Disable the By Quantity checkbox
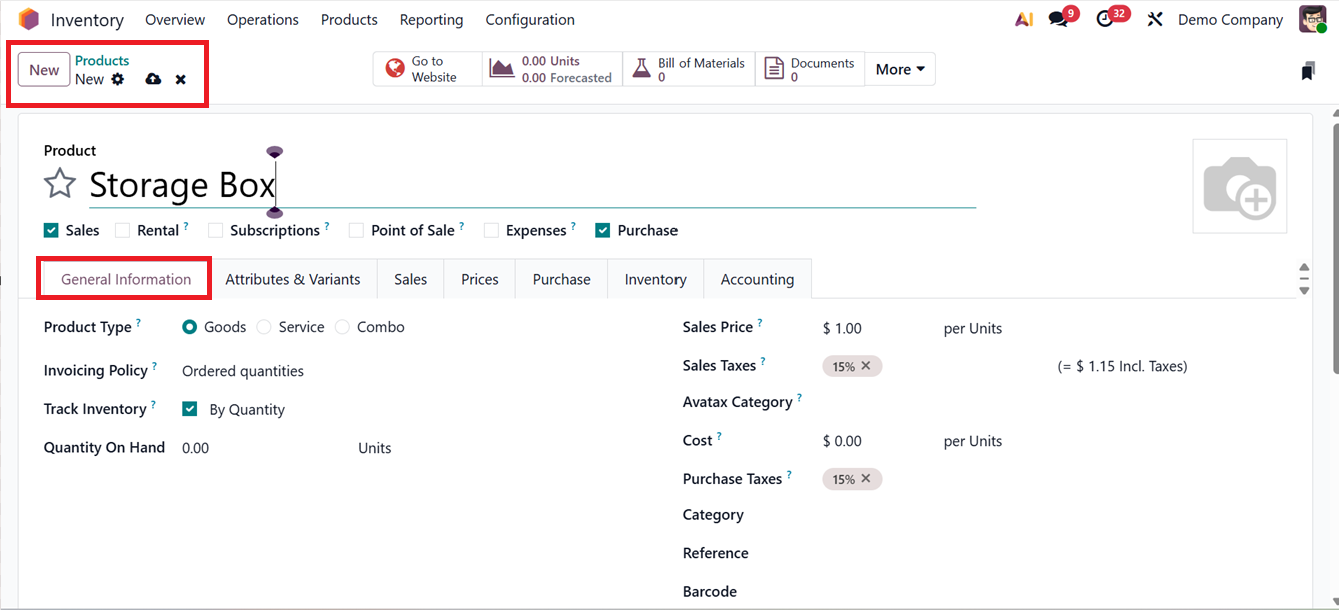The image size is (1339, 610). coord(189,409)
